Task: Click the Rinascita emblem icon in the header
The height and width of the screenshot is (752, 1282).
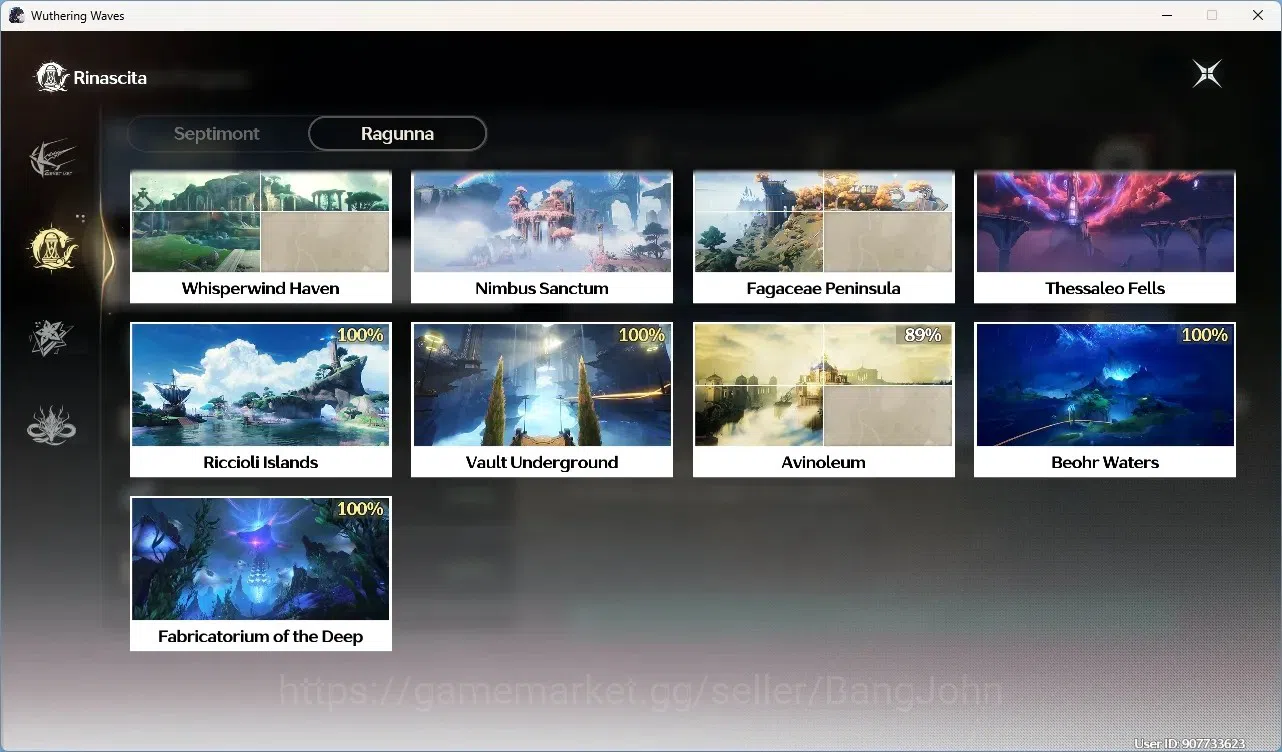Action: pos(52,77)
